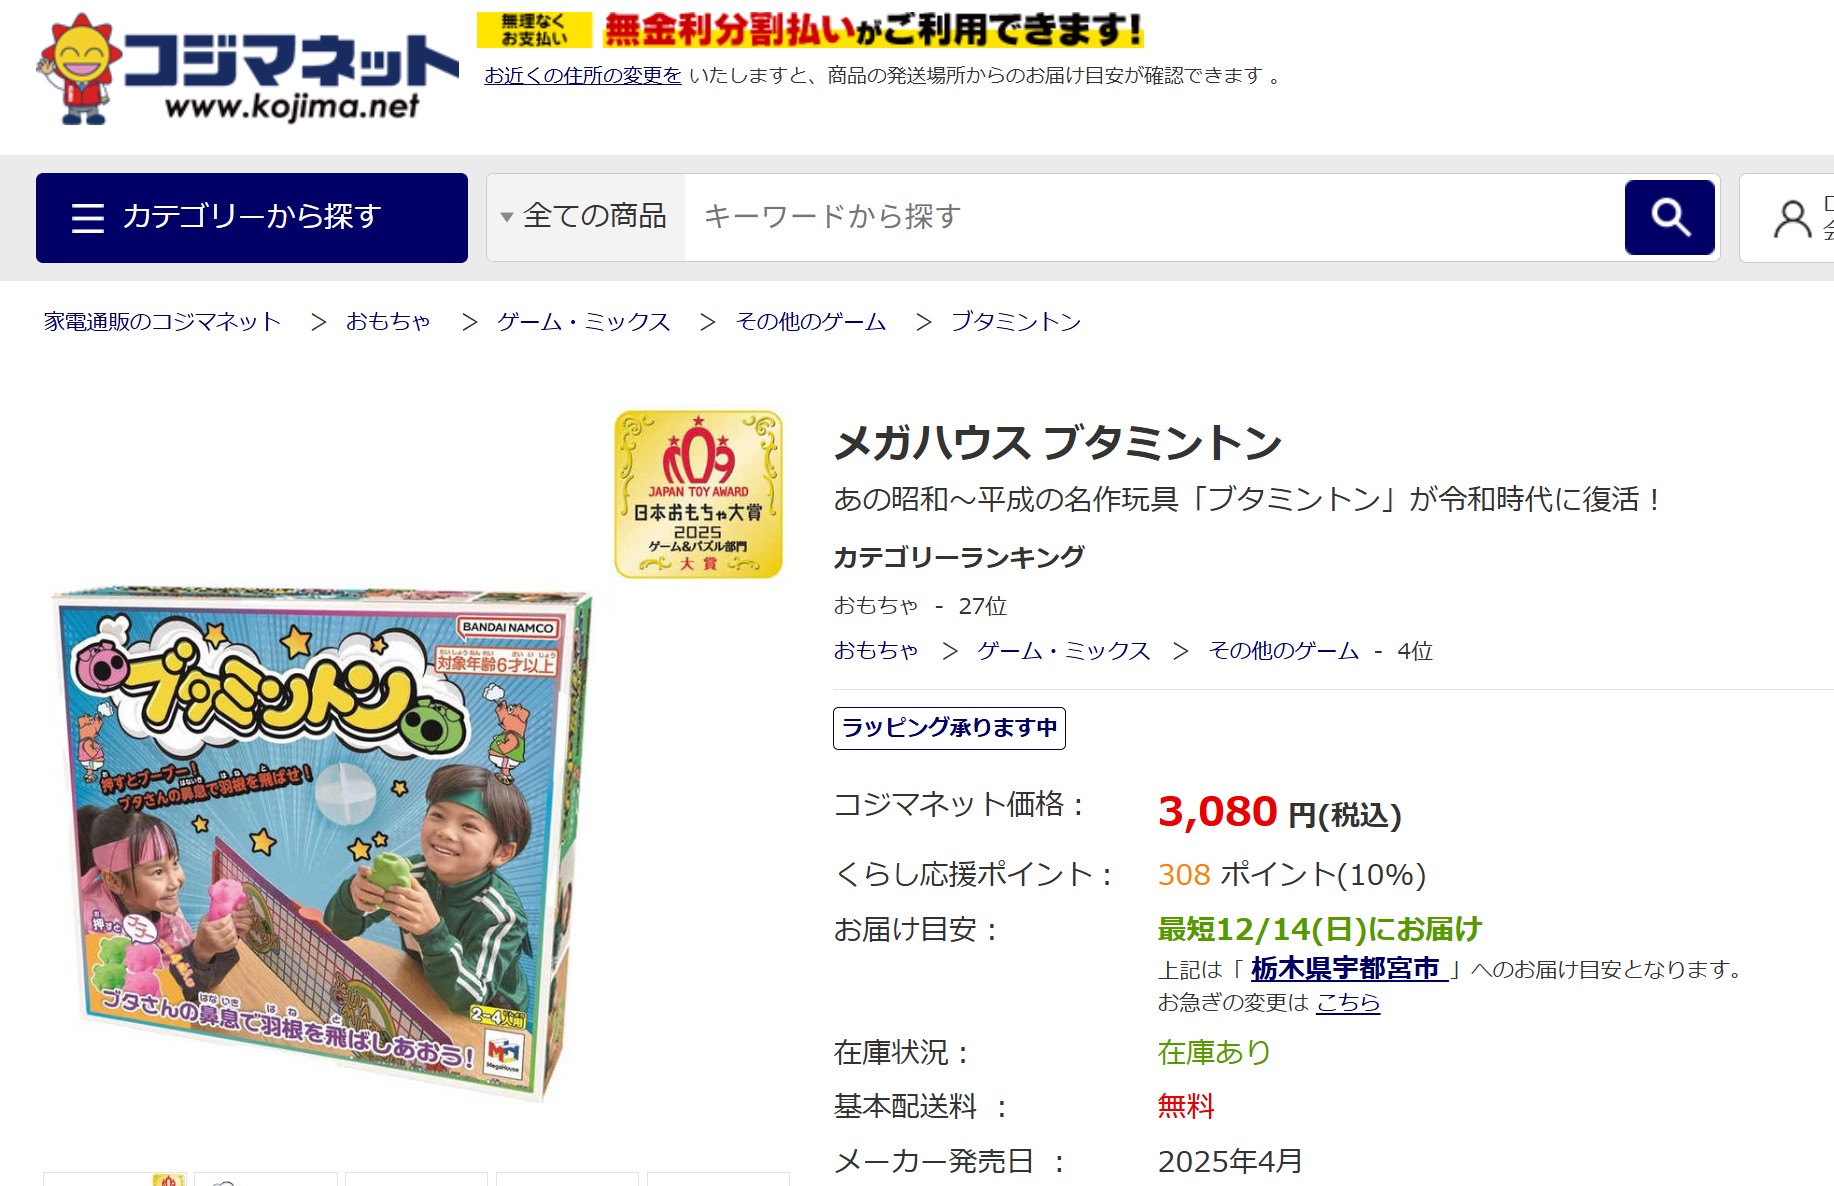
Task: Click the hamburger menu icon
Action: pos(88,217)
